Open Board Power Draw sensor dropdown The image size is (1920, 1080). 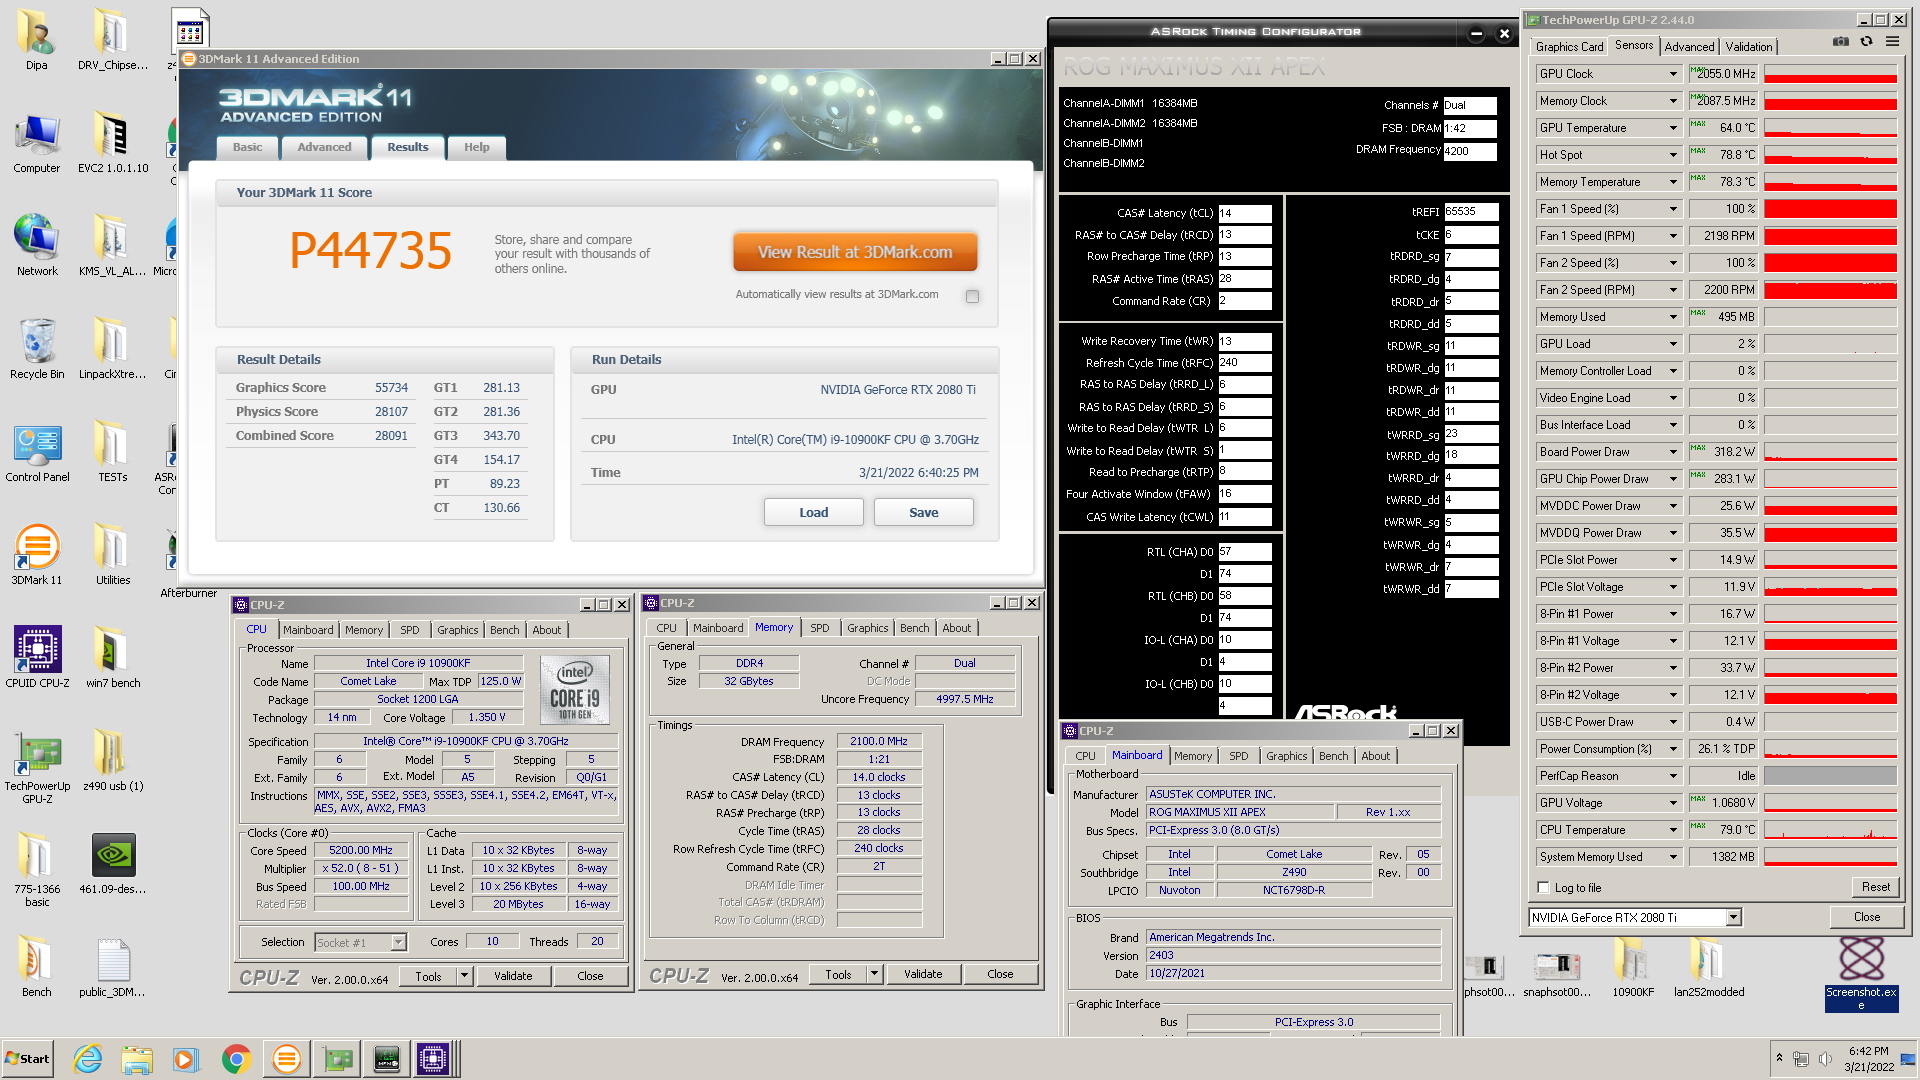coord(1673,452)
